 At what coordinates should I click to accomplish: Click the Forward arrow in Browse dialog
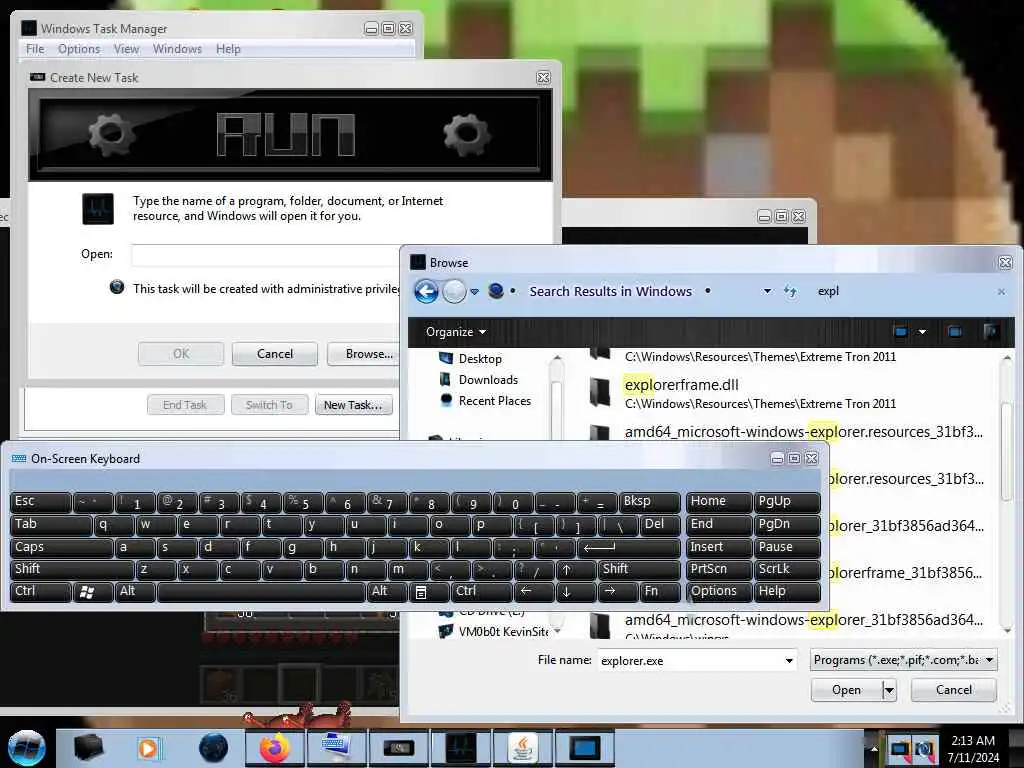coord(455,291)
